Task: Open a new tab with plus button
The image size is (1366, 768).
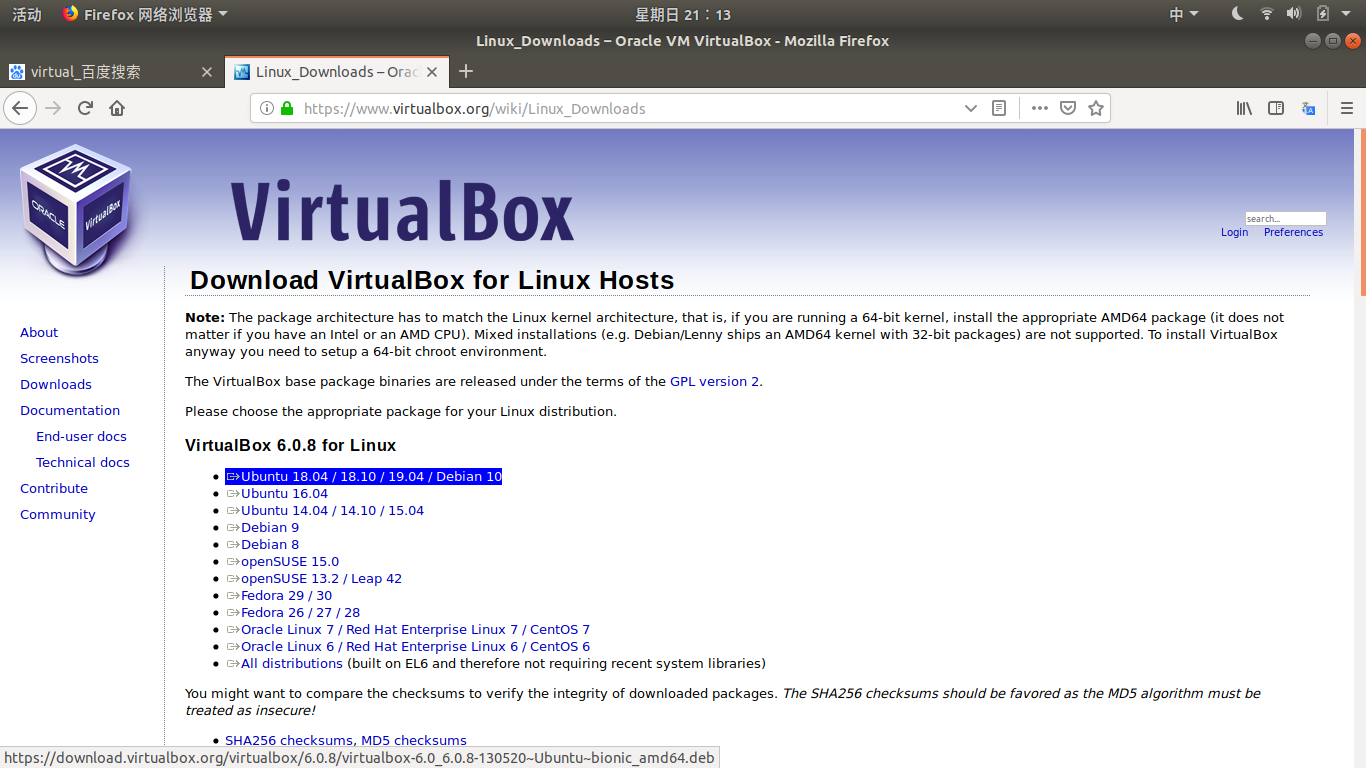Action: pos(465,71)
